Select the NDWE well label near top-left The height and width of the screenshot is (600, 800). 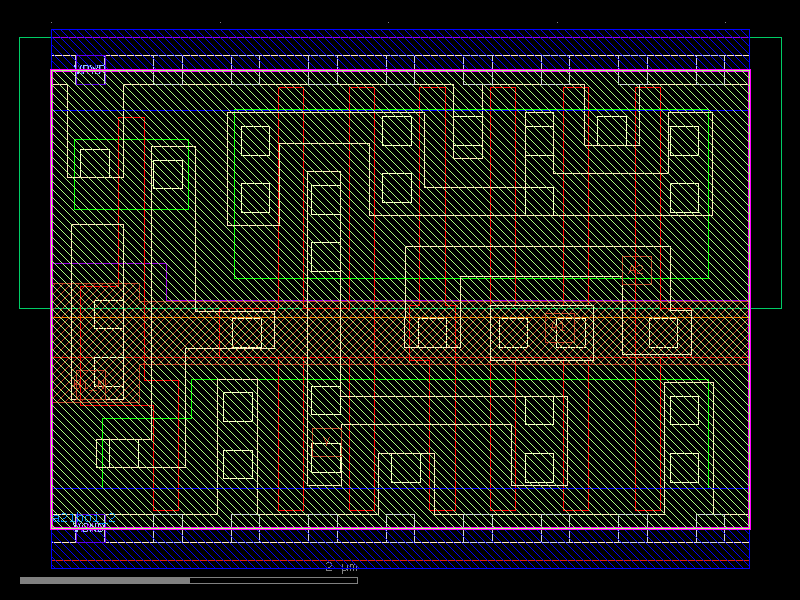[x=90, y=67]
